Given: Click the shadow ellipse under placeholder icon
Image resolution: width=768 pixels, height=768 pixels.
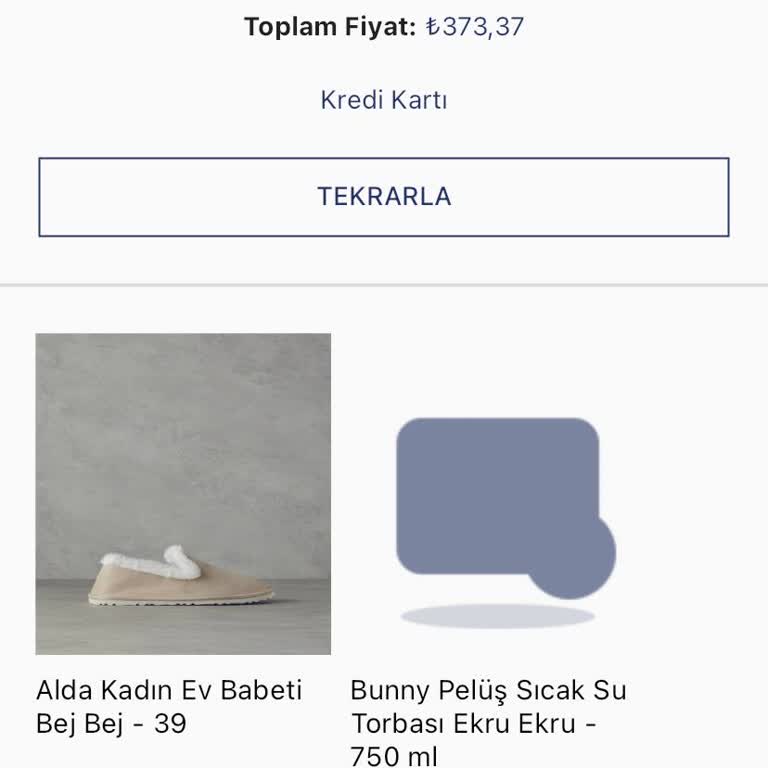Looking at the screenshot, I should (497, 616).
